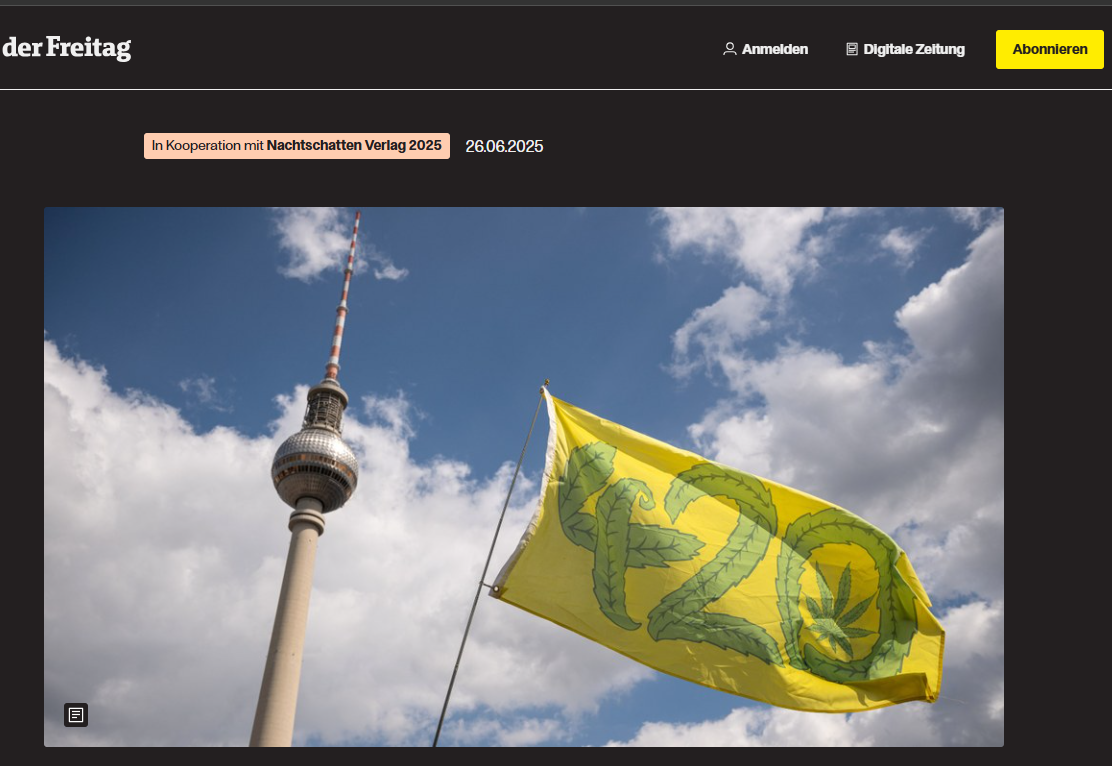The height and width of the screenshot is (766, 1112).
Task: Click the date 26.06.2025
Action: coord(504,146)
